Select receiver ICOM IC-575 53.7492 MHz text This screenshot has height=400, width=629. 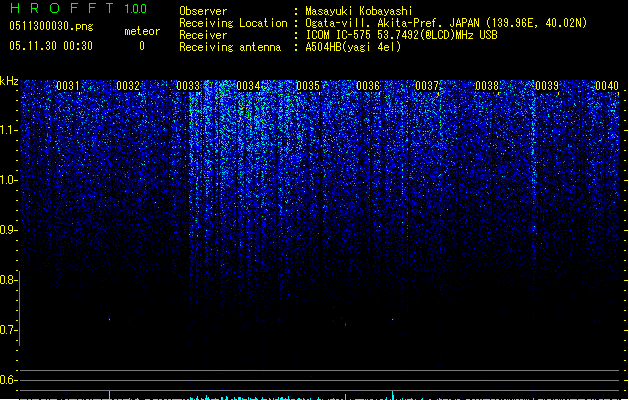[402, 35]
